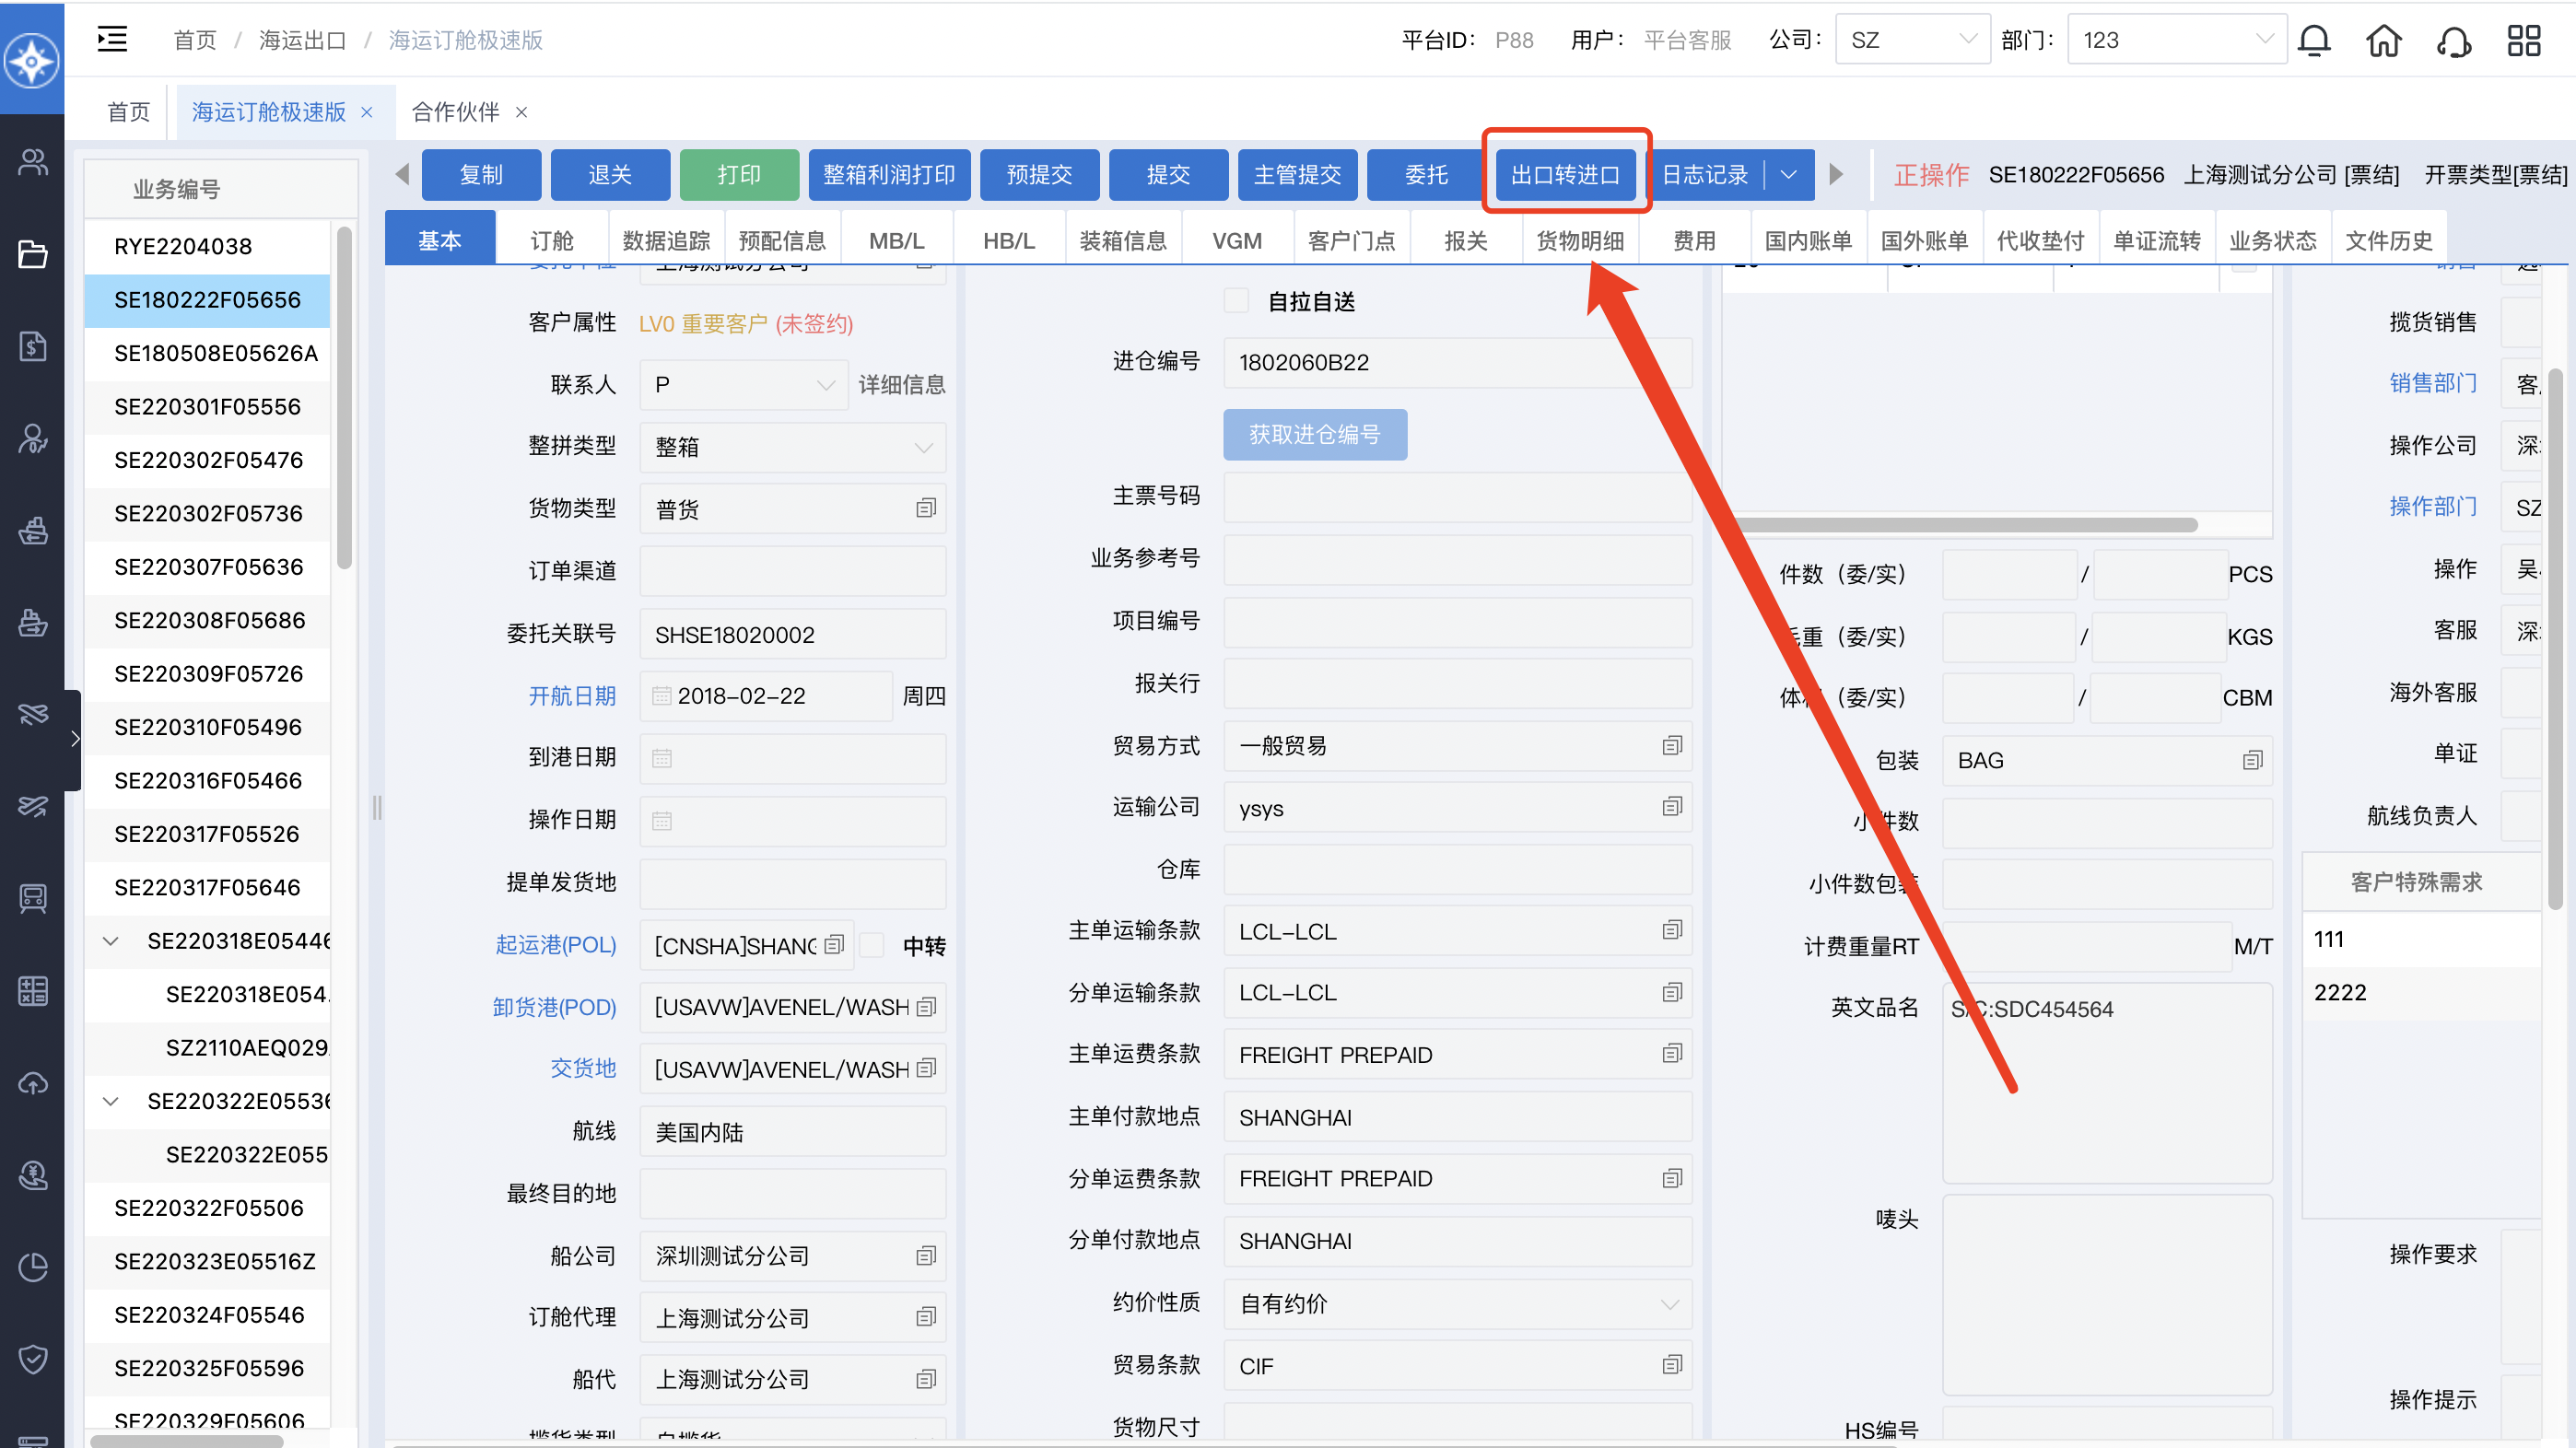Switch to the MB/L tab
2576x1448 pixels.
click(896, 241)
